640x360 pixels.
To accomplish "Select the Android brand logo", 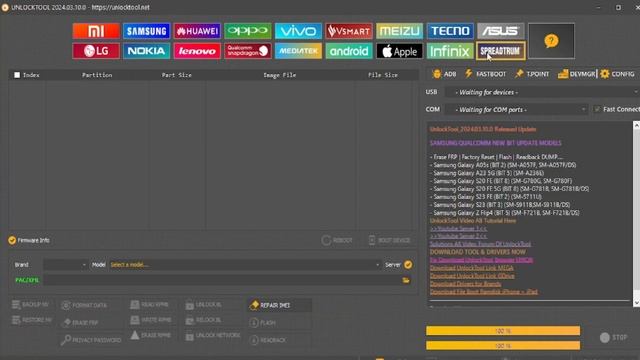I will (x=349, y=51).
